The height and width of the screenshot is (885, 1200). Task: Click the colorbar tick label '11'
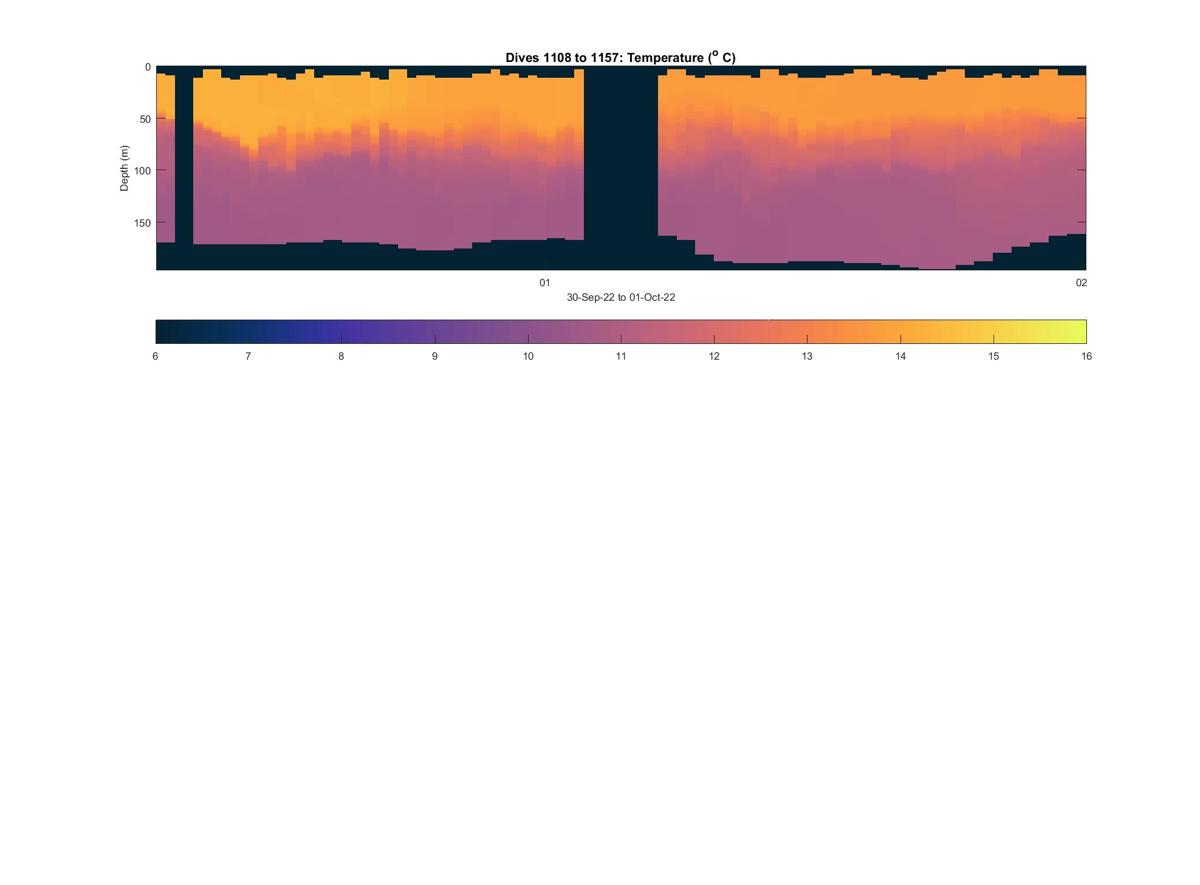(x=621, y=356)
